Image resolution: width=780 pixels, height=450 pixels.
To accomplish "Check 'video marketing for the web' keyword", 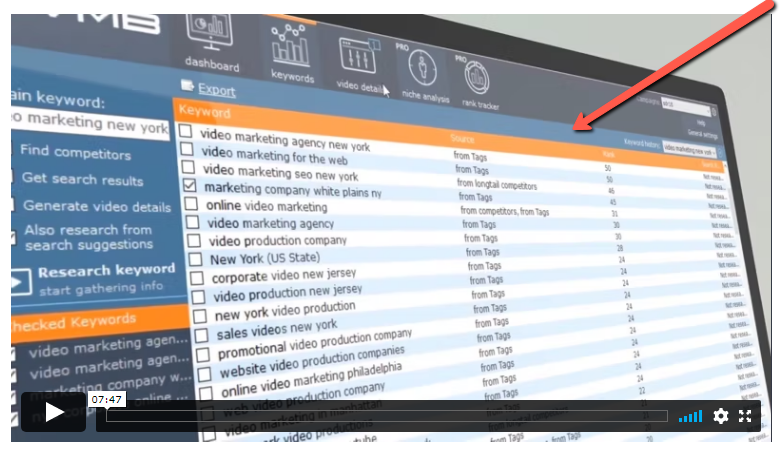I will 187,149.
